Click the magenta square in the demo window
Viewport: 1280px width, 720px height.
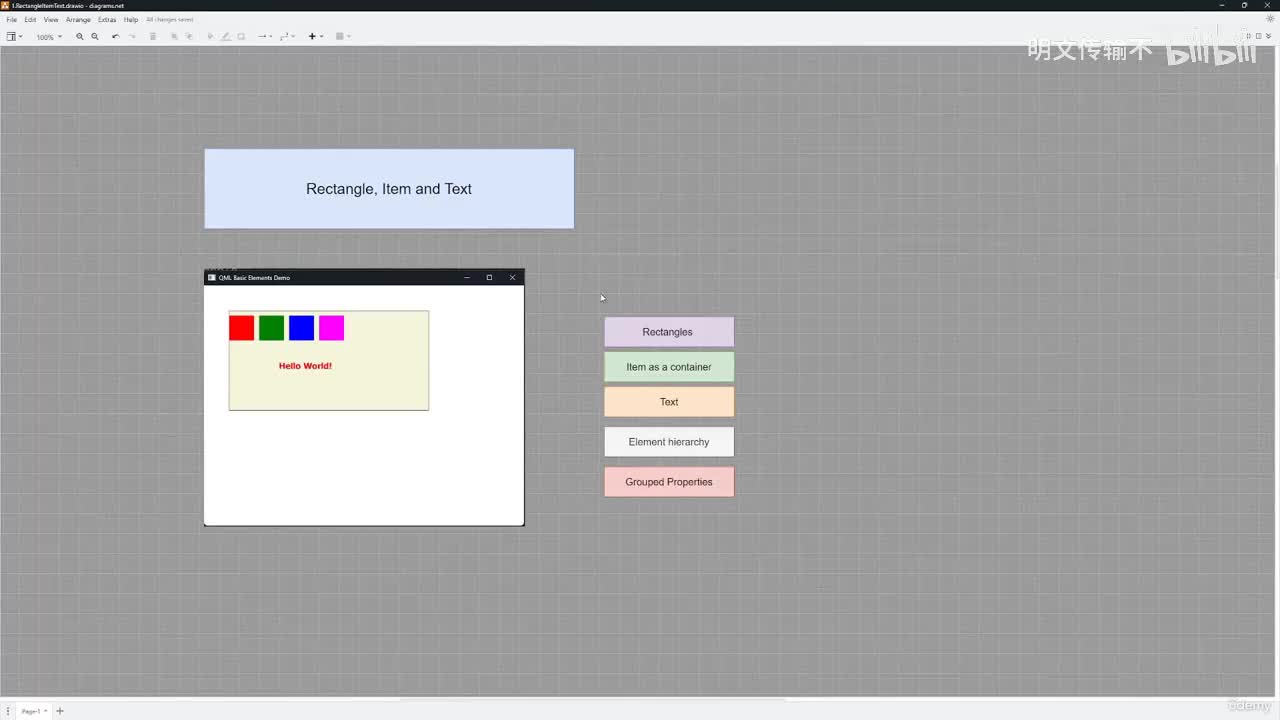click(331, 328)
